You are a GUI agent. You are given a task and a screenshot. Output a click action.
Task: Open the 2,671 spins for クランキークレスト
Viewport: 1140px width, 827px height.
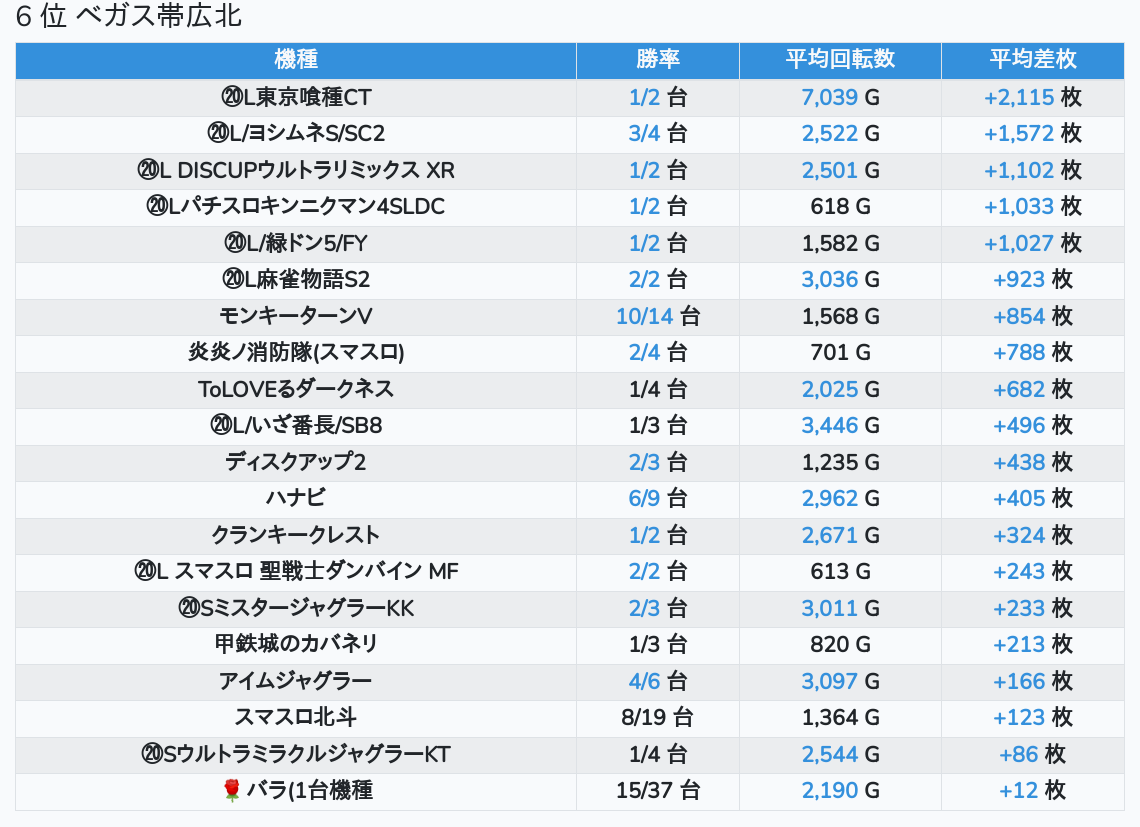(829, 535)
